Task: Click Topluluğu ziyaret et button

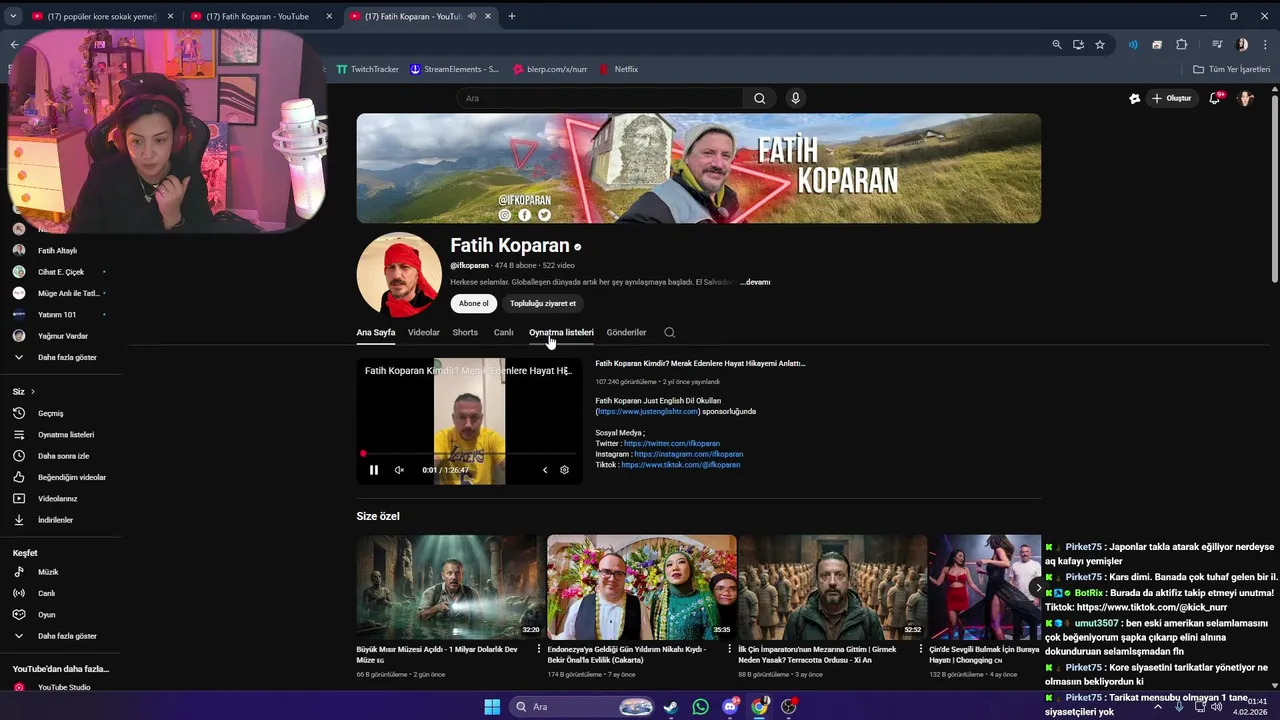Action: pos(543,303)
